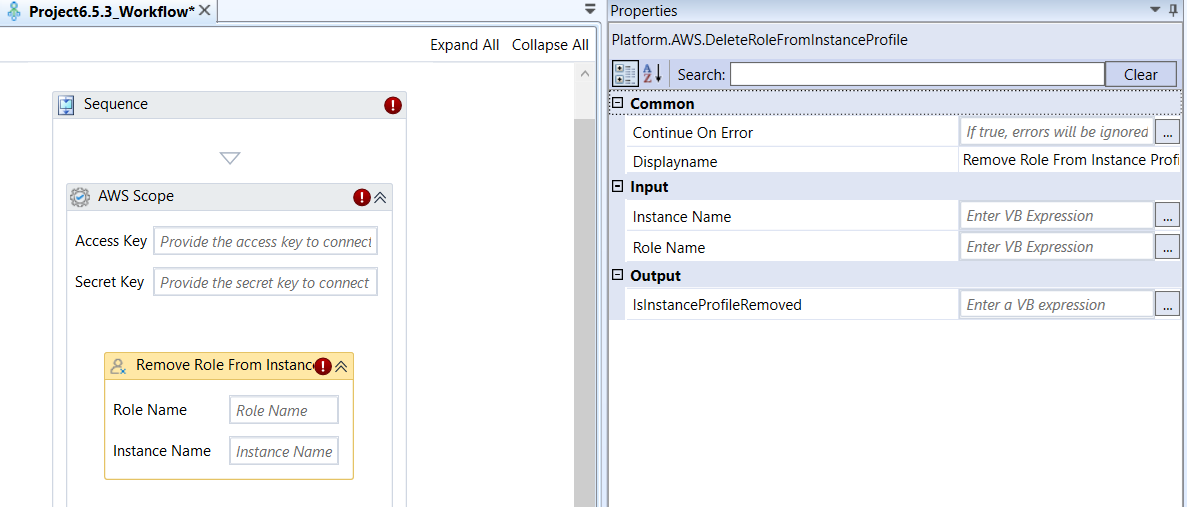
Task: Open expression editor for Role Name
Action: [1167, 247]
